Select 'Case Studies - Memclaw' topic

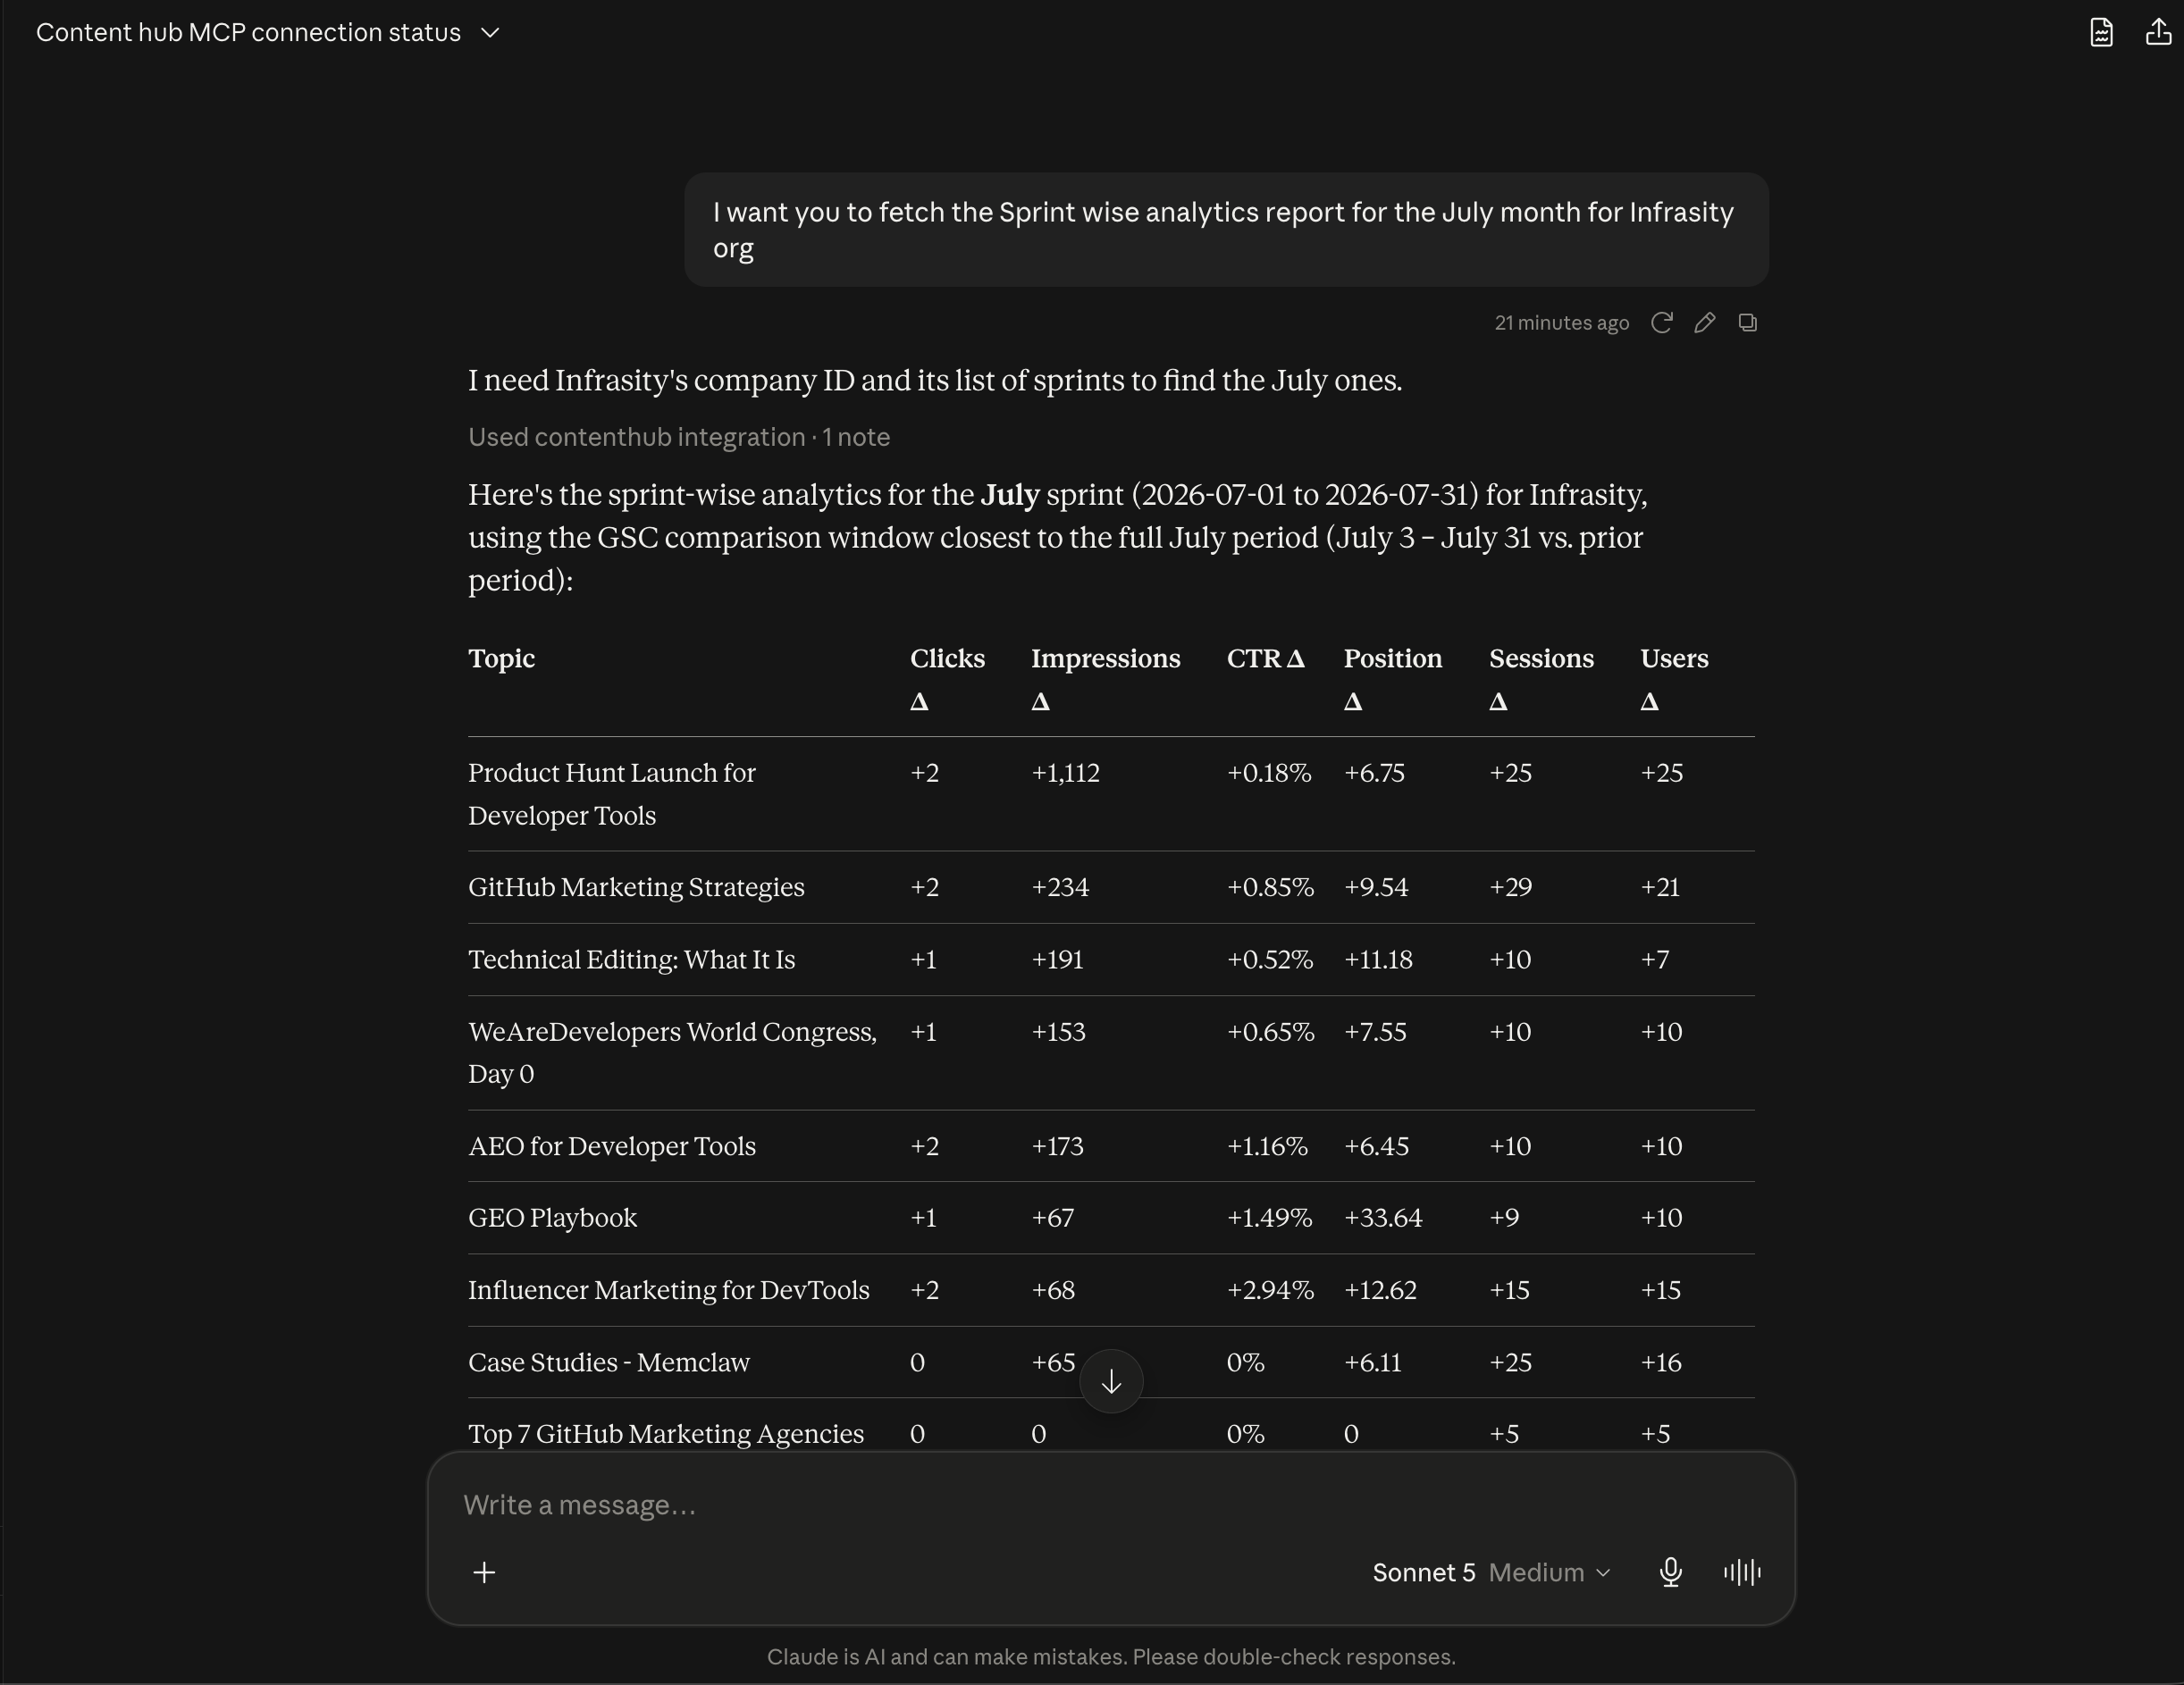[x=609, y=1362]
